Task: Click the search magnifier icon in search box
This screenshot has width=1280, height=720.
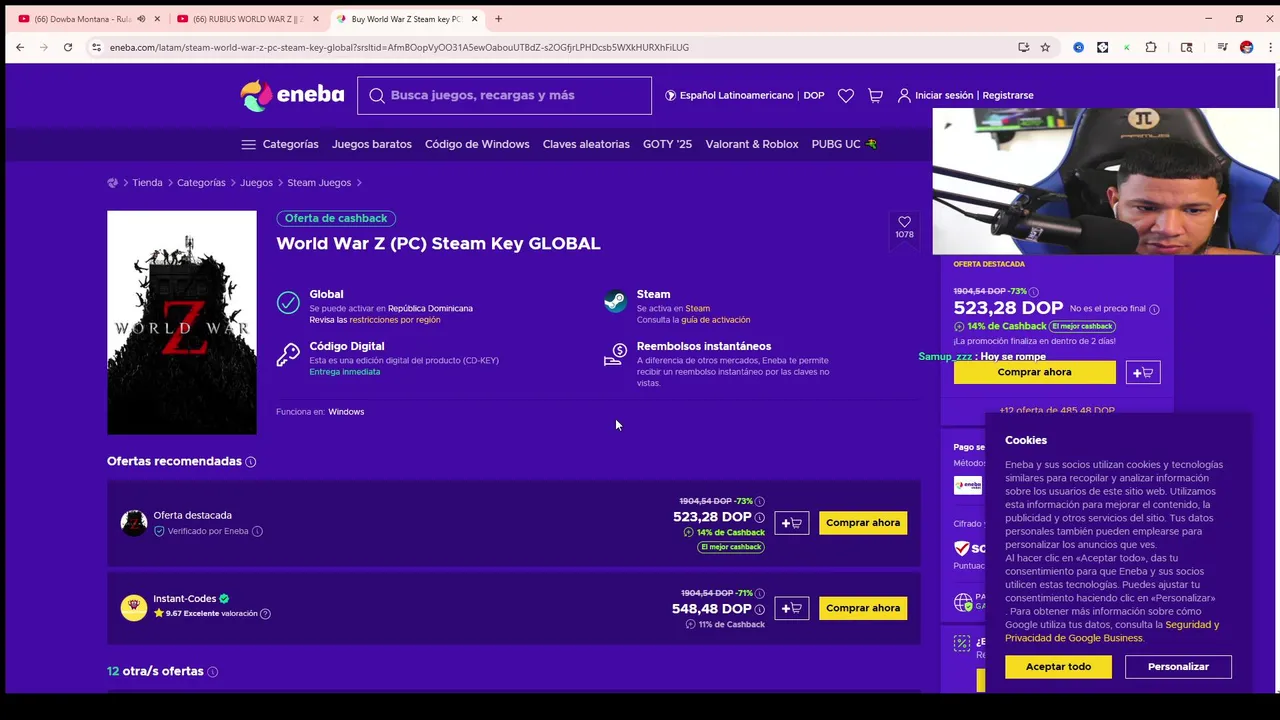Action: pos(377,95)
